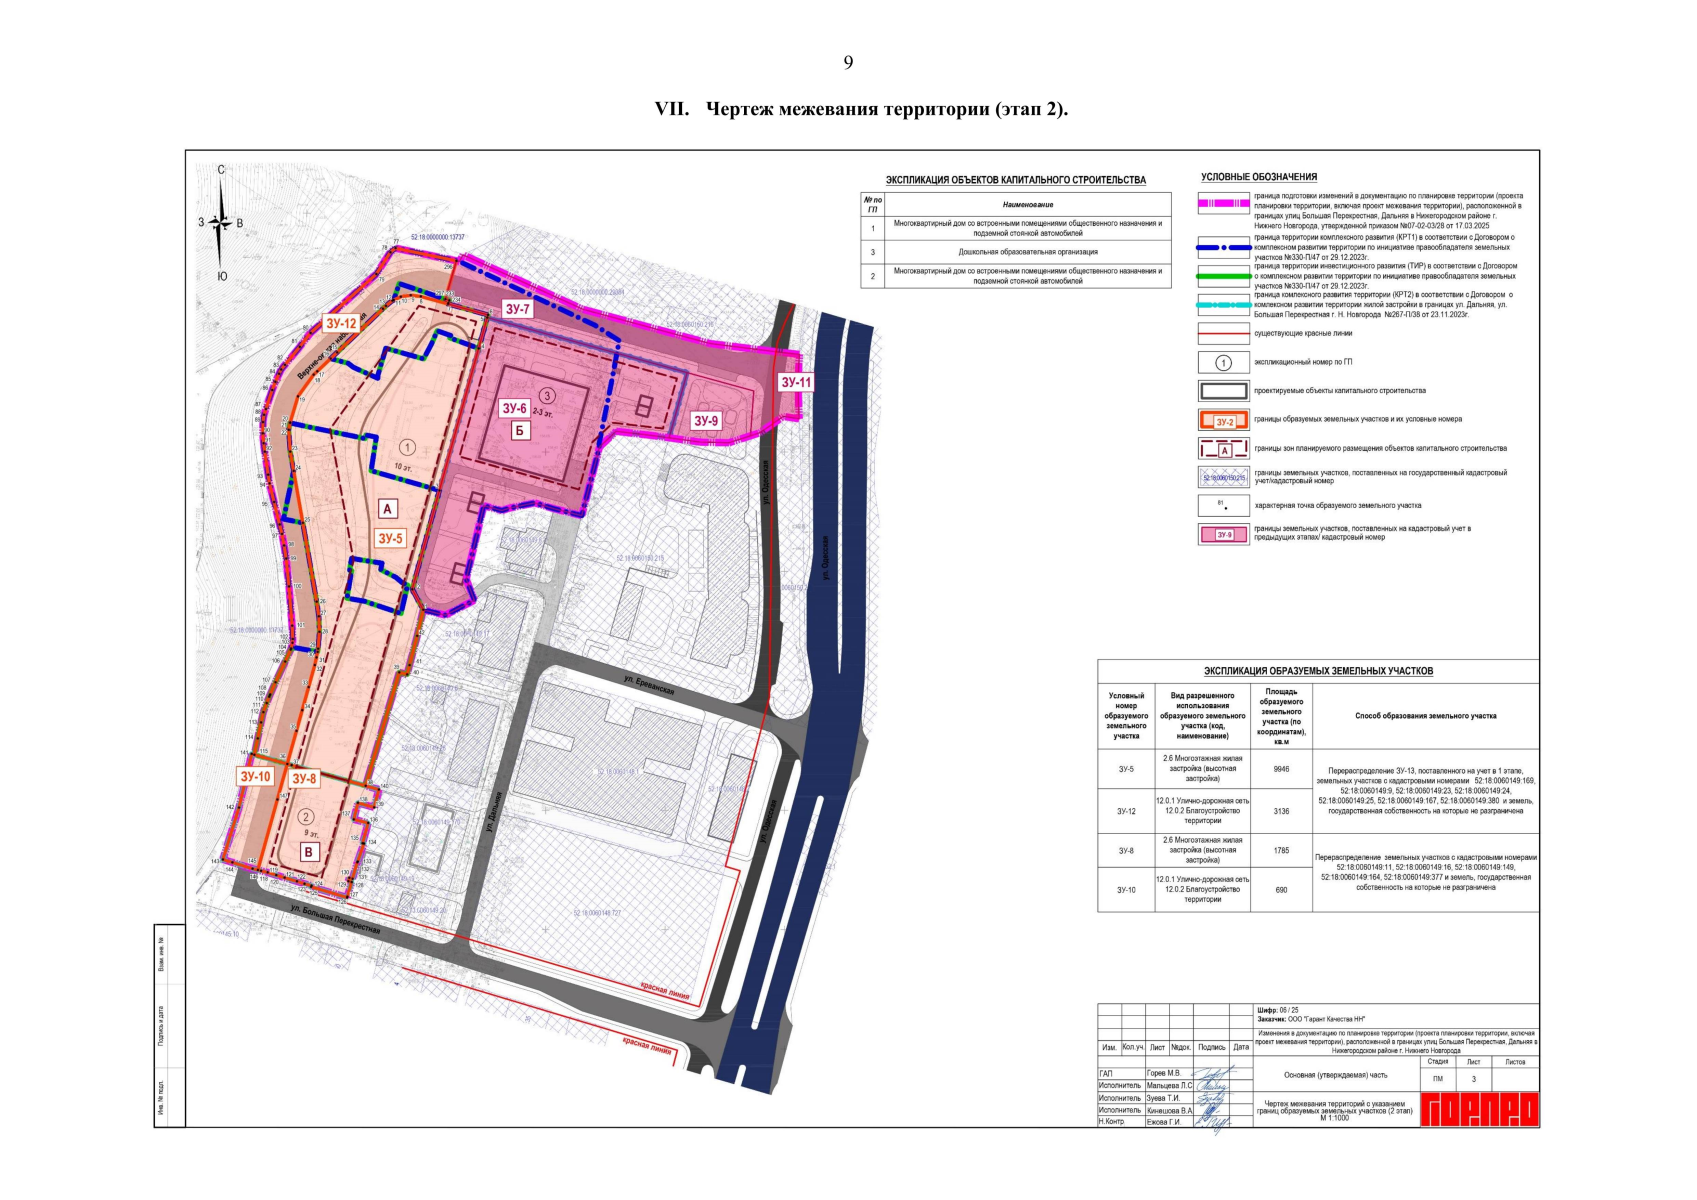Image resolution: width=1697 pixels, height=1200 pixels.
Task: Click the zone 'Б' marker under ЗУ-6
Action: [x=519, y=431]
